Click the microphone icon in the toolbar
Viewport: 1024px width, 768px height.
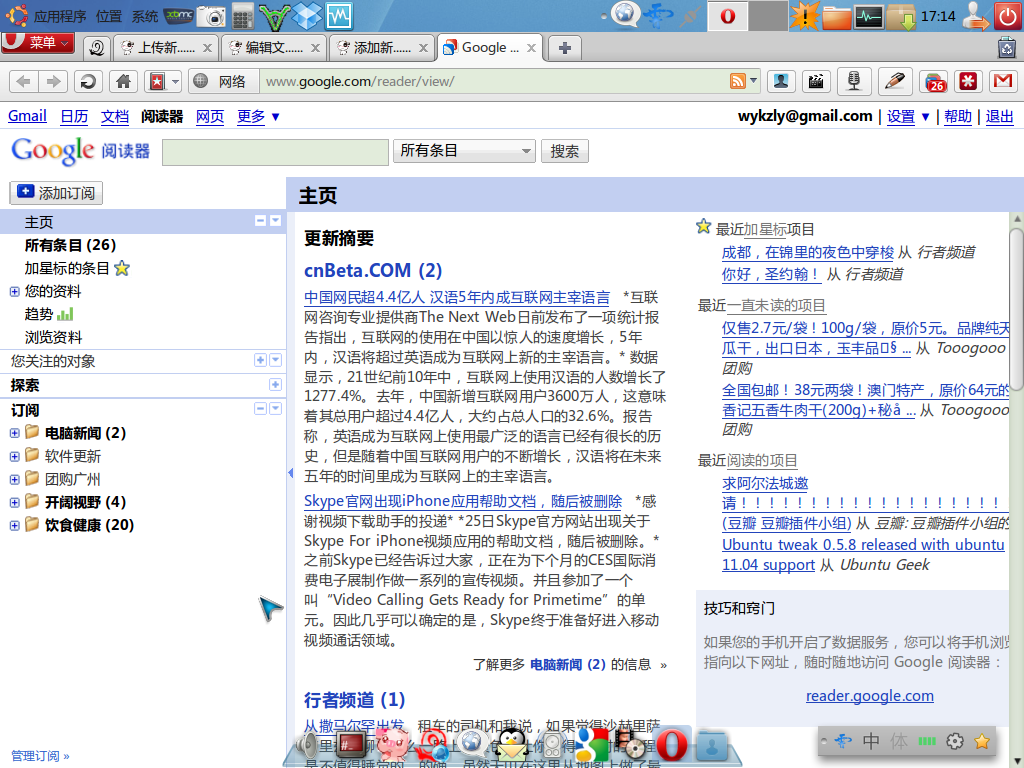tap(854, 82)
